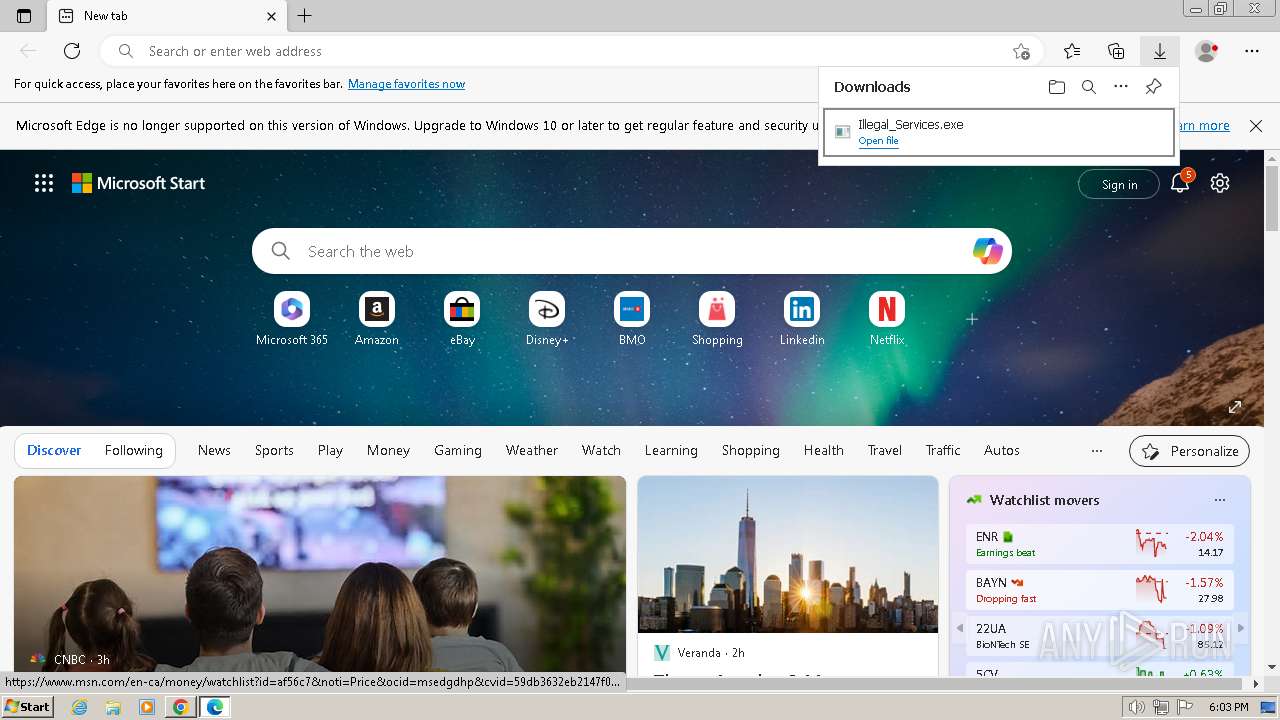This screenshot has width=1280, height=720.
Task: Open Edge Settings and more menu
Action: (1252, 51)
